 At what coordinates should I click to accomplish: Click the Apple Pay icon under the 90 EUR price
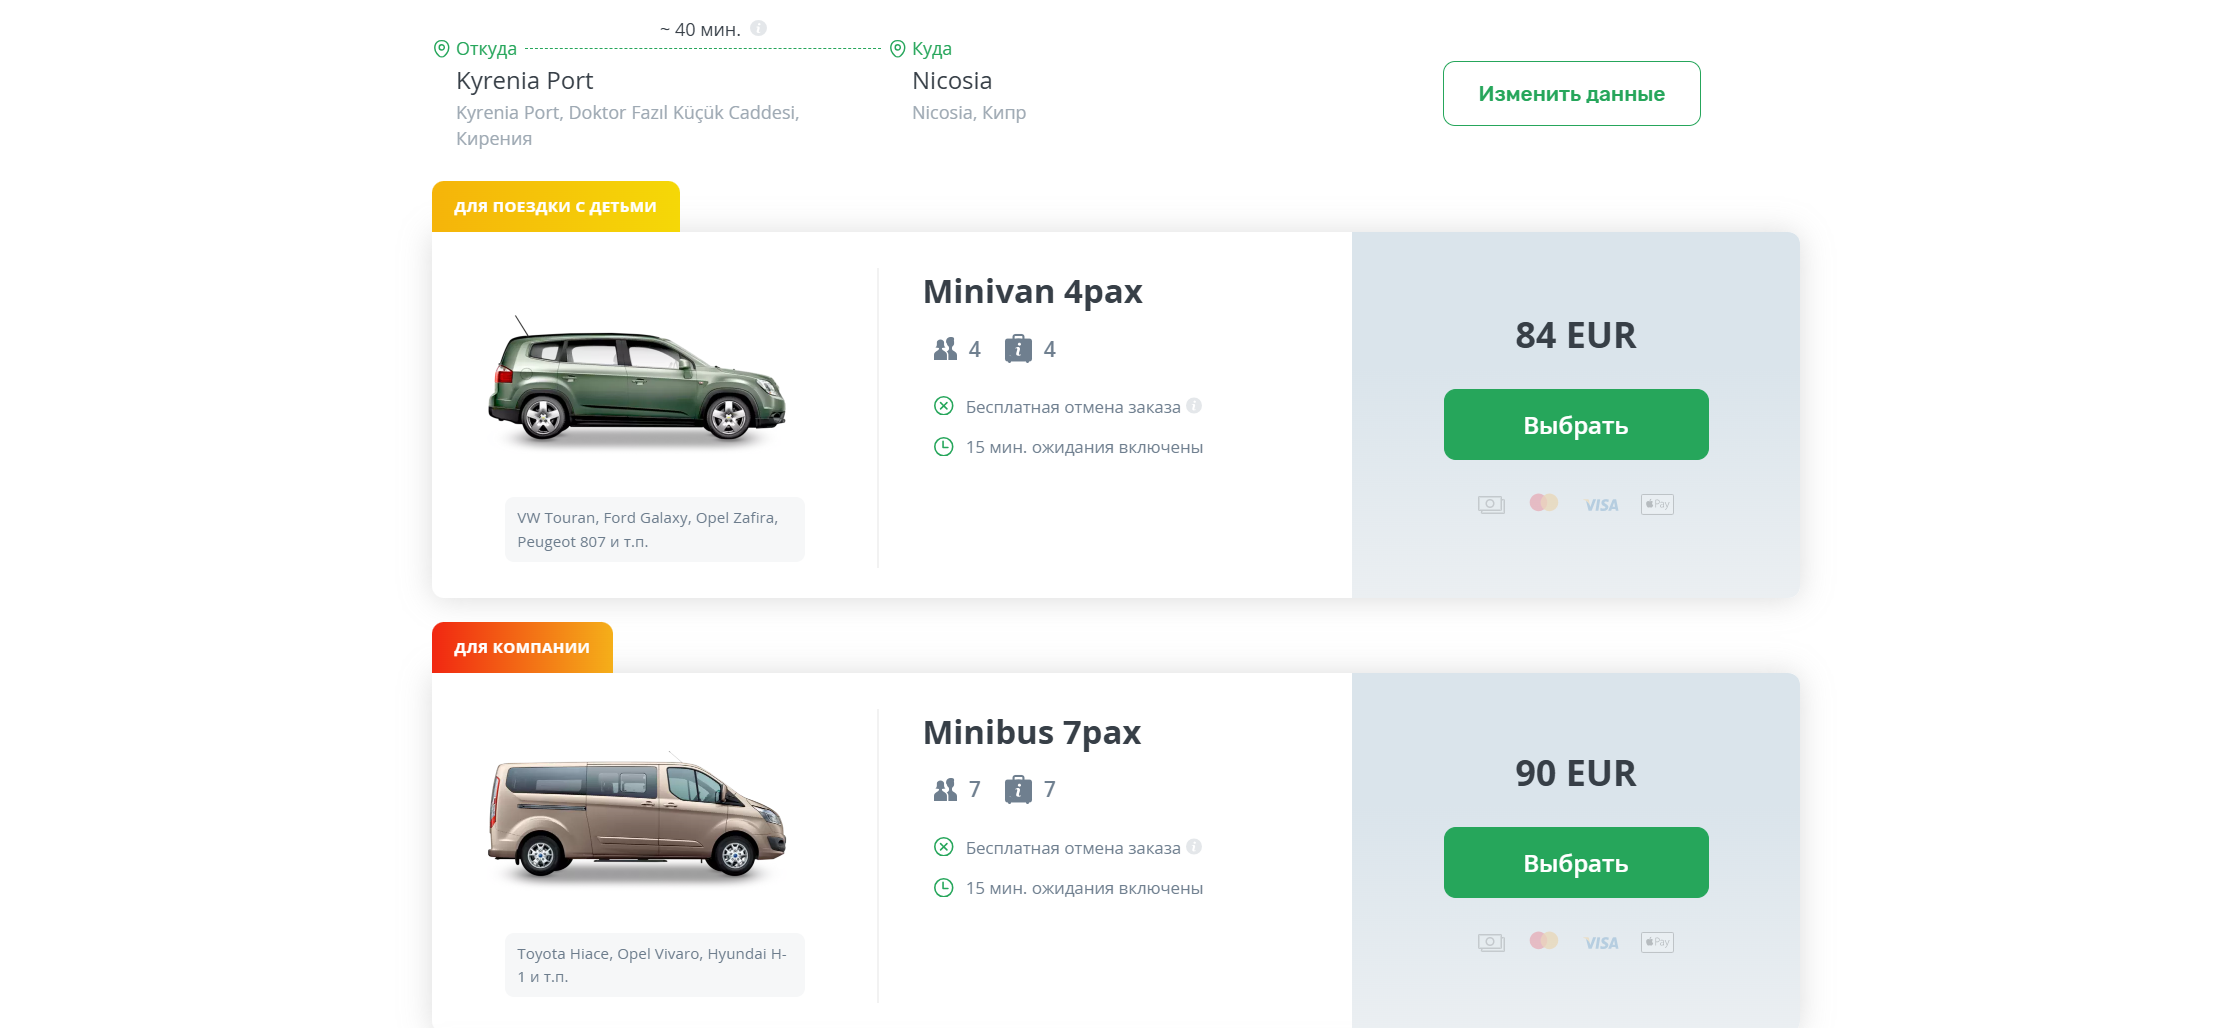(1657, 942)
